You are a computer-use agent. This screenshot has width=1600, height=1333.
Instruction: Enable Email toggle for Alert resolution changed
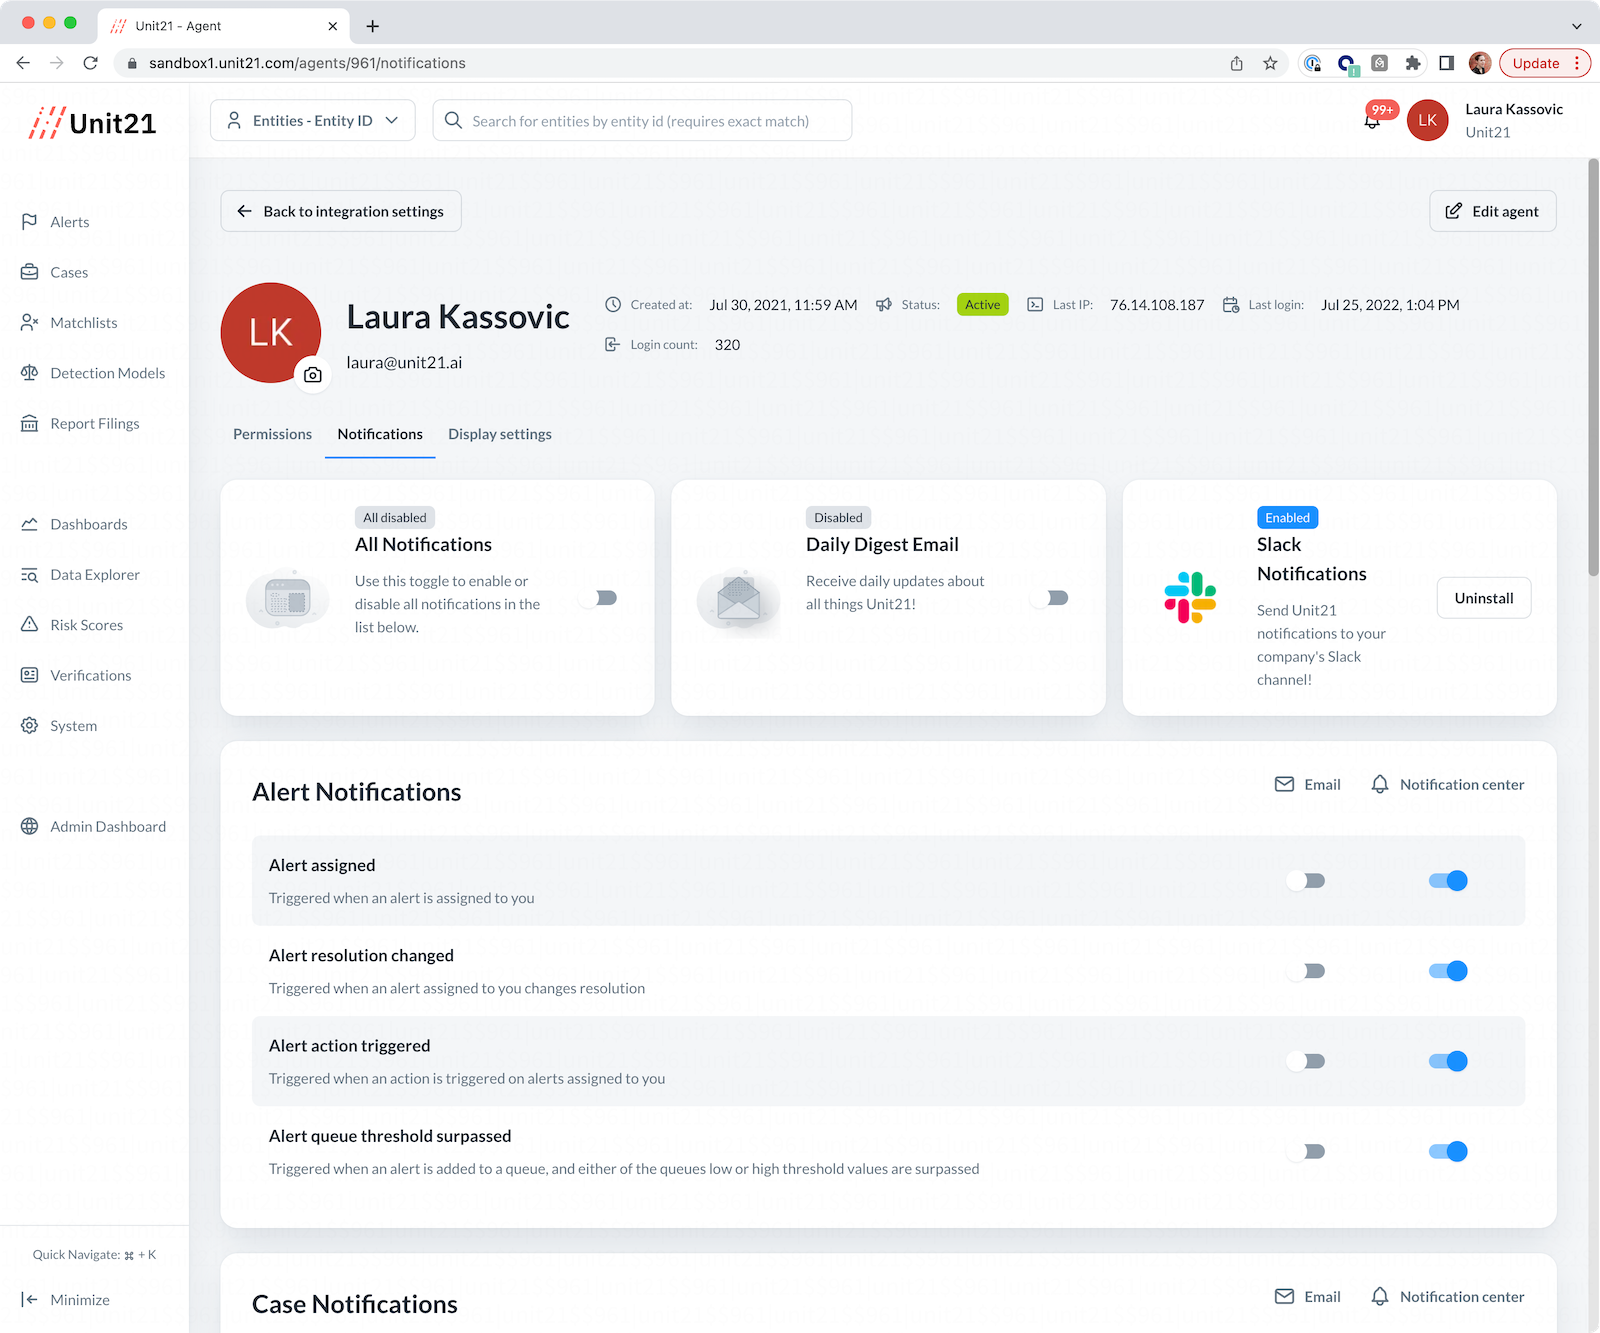click(1307, 970)
